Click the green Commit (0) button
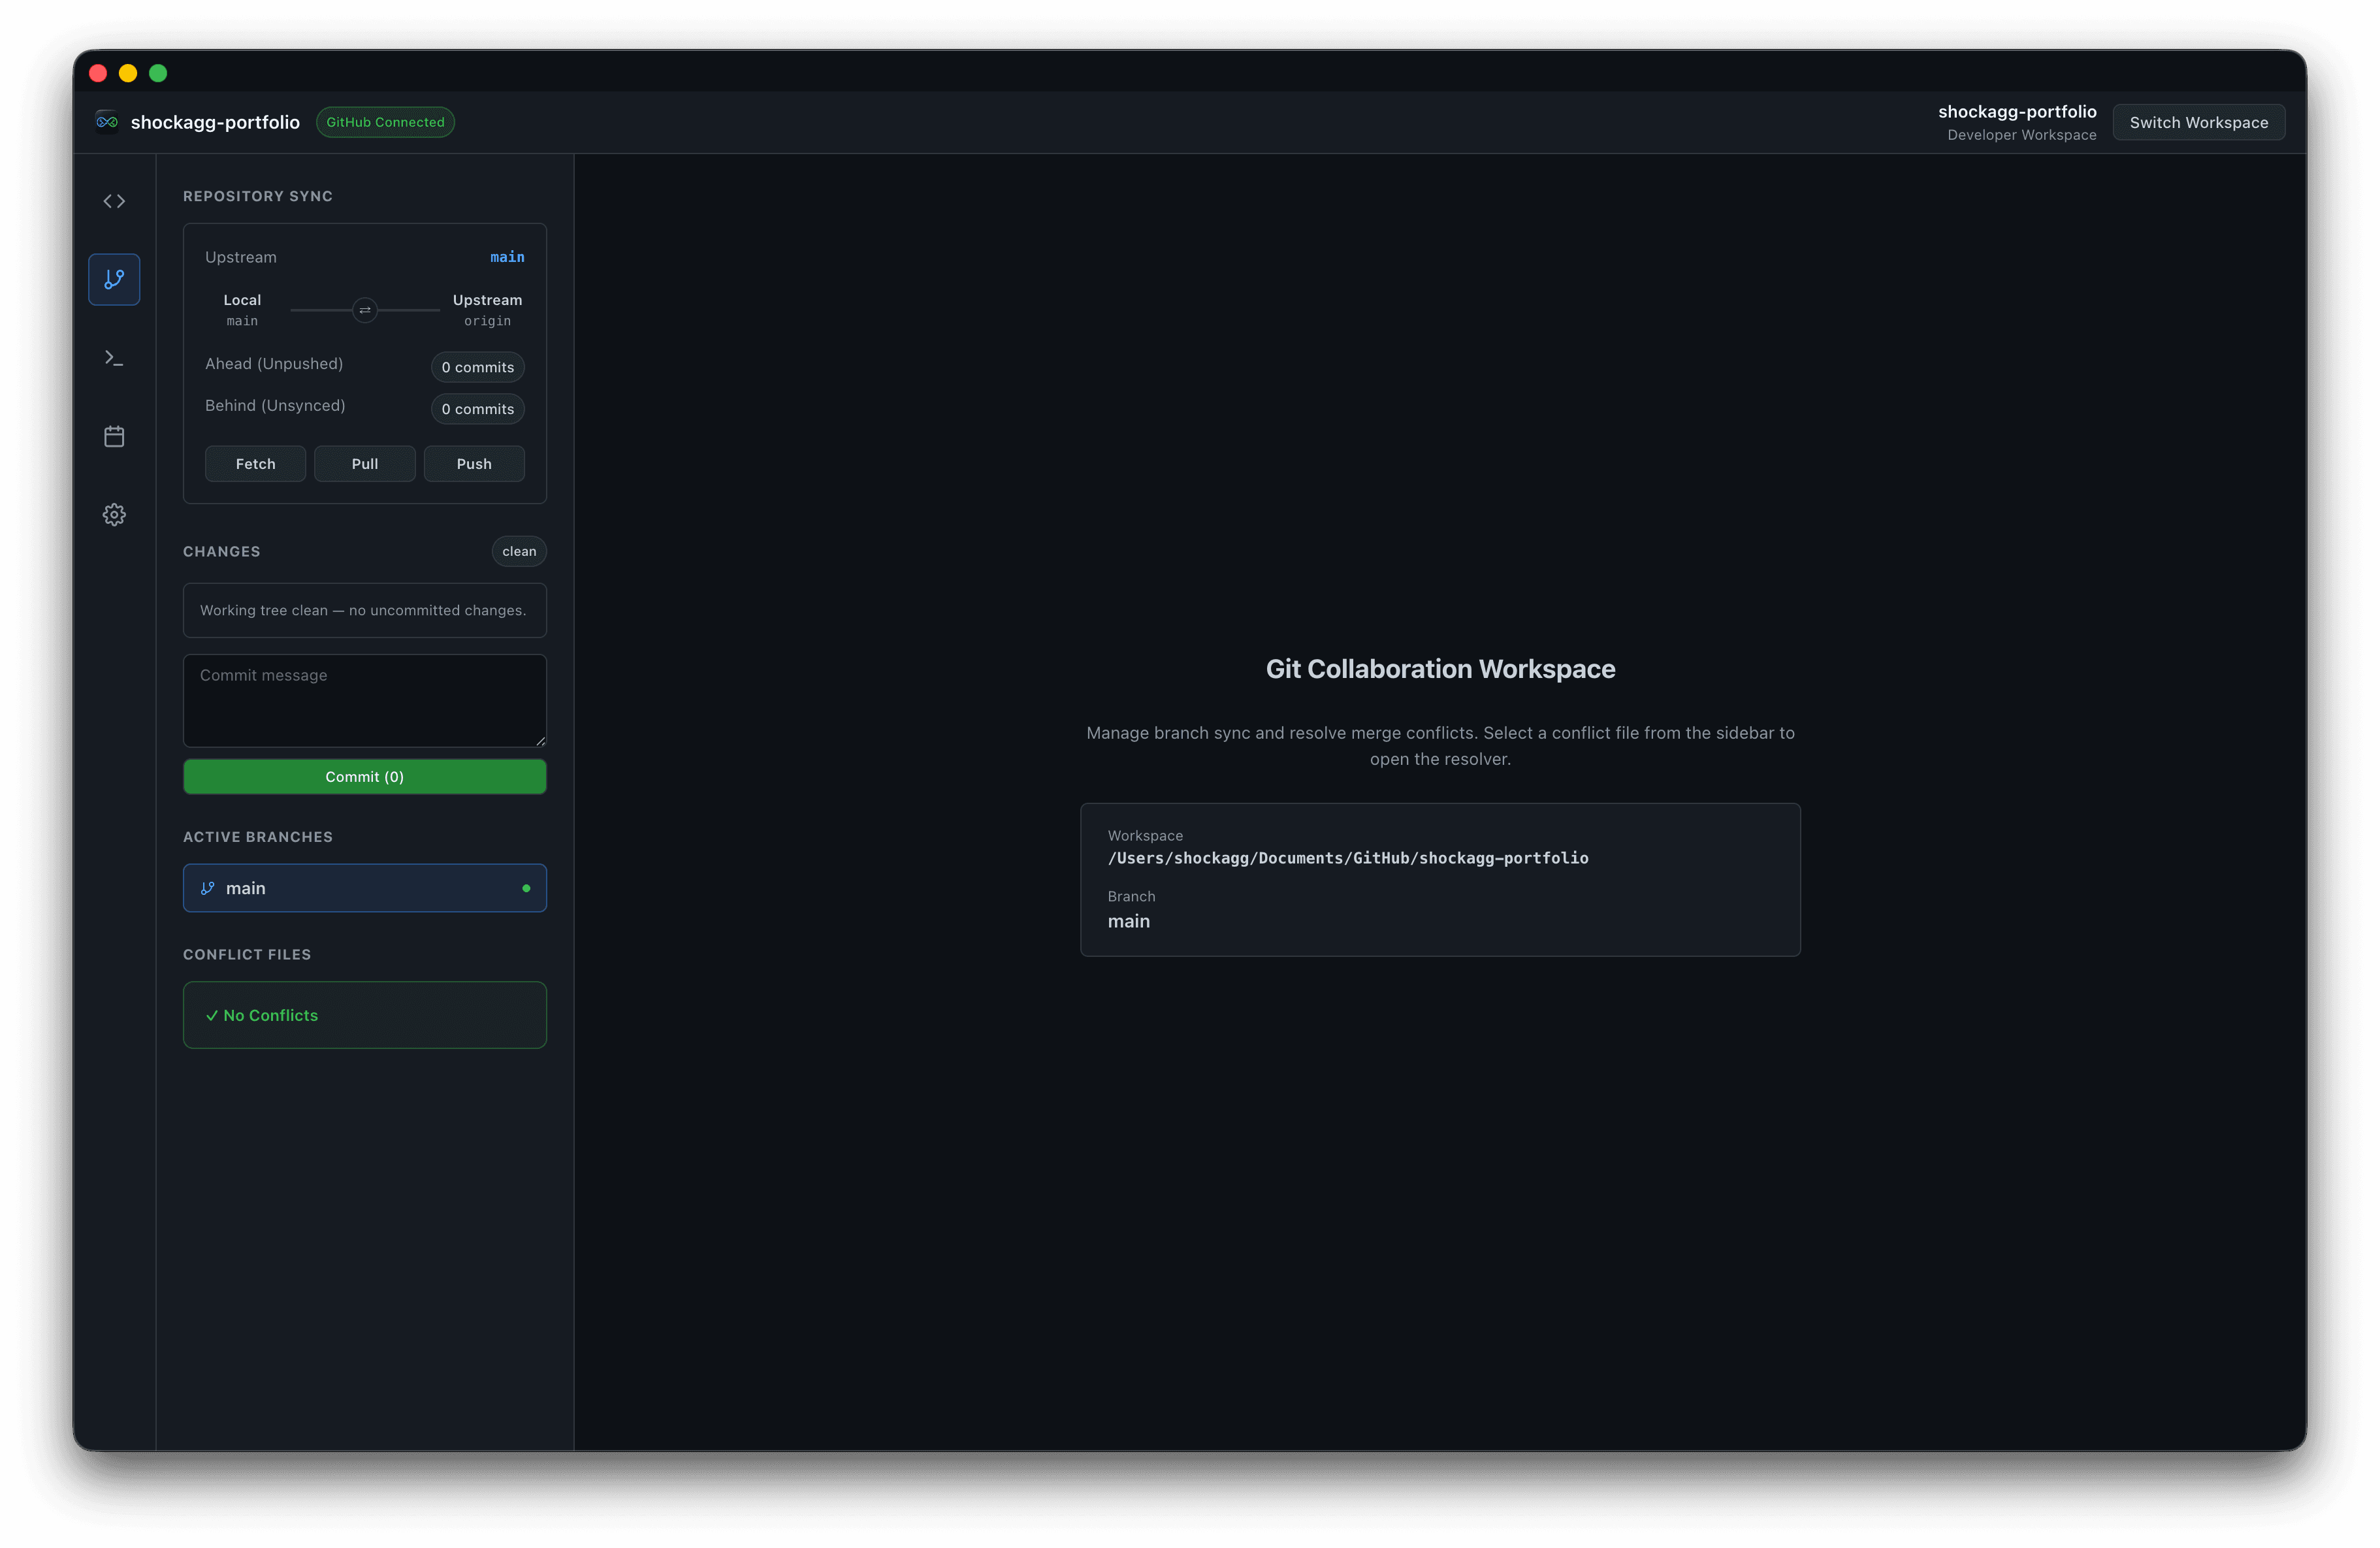 365,777
